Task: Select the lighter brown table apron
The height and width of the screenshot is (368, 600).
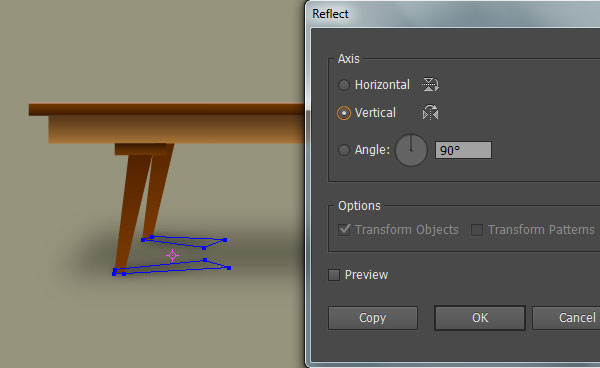Action: pyautogui.click(x=177, y=130)
